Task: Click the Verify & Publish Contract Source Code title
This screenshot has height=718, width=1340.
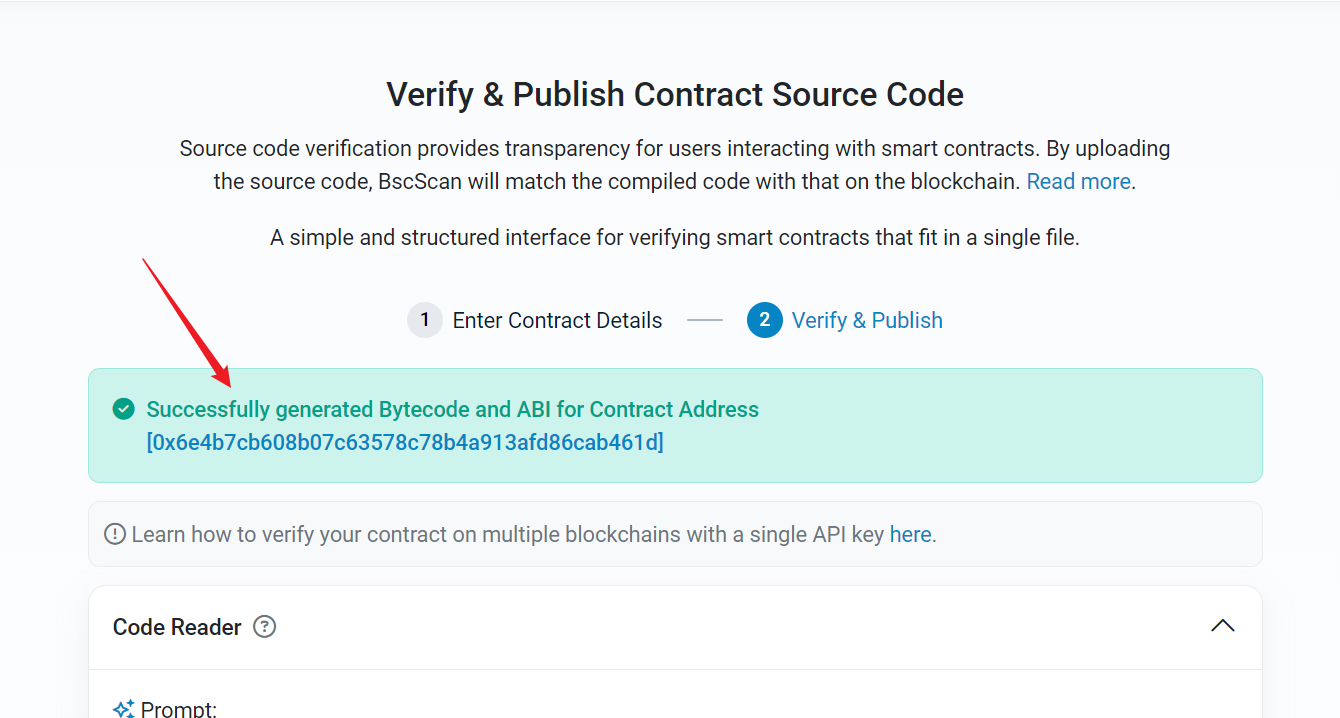Action: [675, 95]
